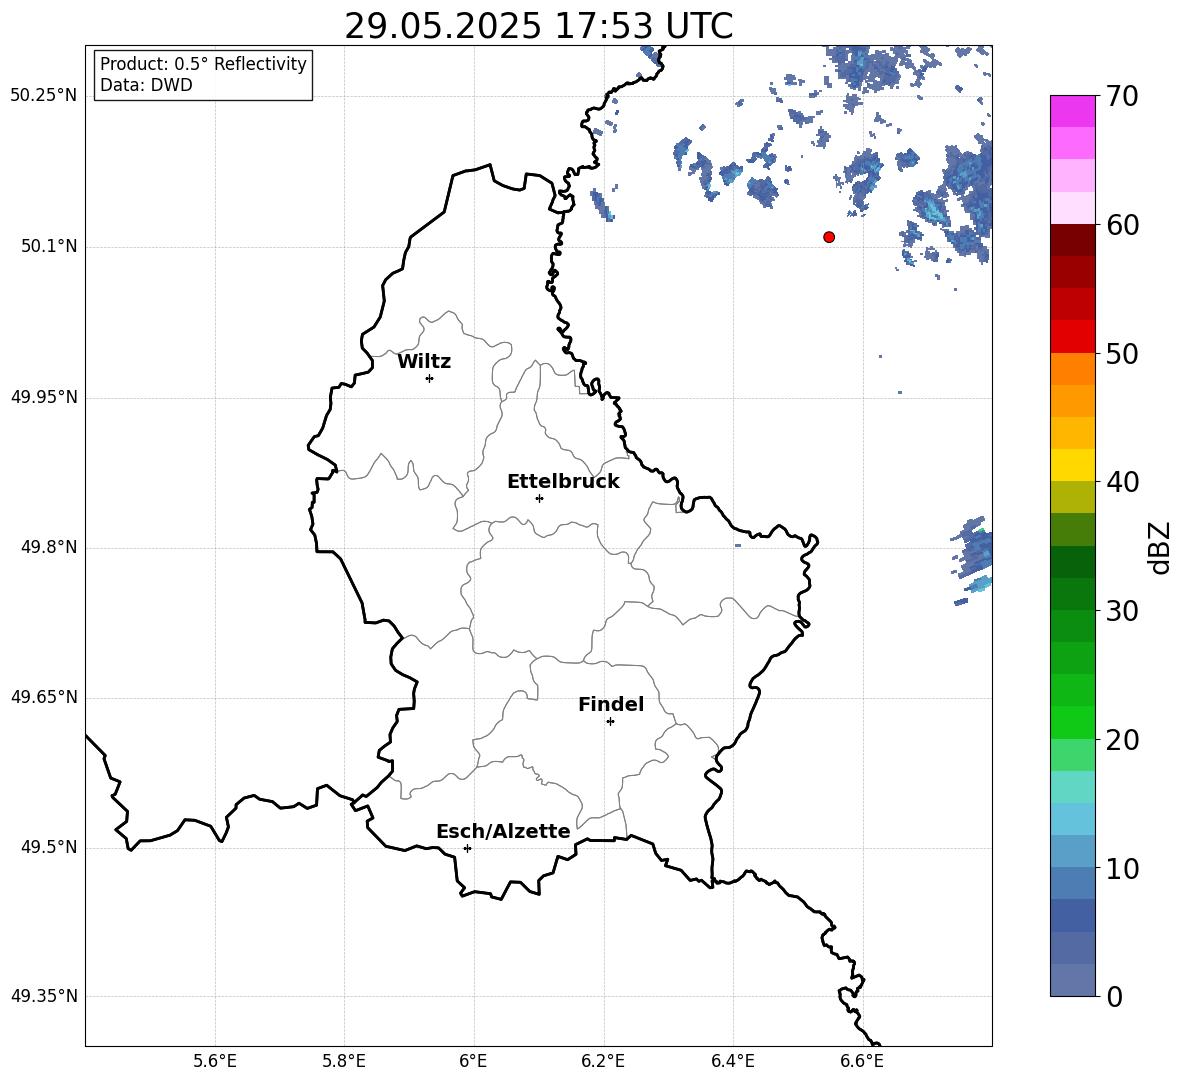Click the Findel station cross marker
This screenshot has width=1184, height=1081.
click(610, 722)
